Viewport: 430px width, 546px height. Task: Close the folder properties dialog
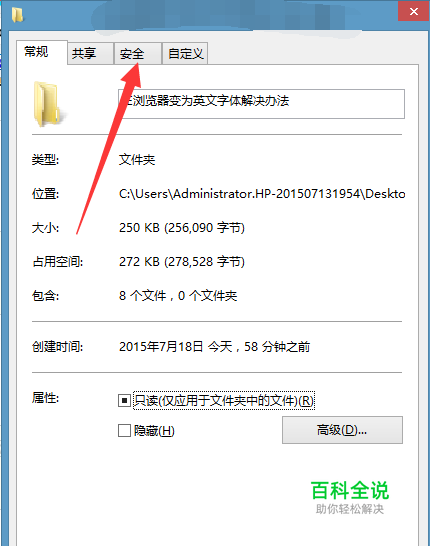(x=414, y=11)
